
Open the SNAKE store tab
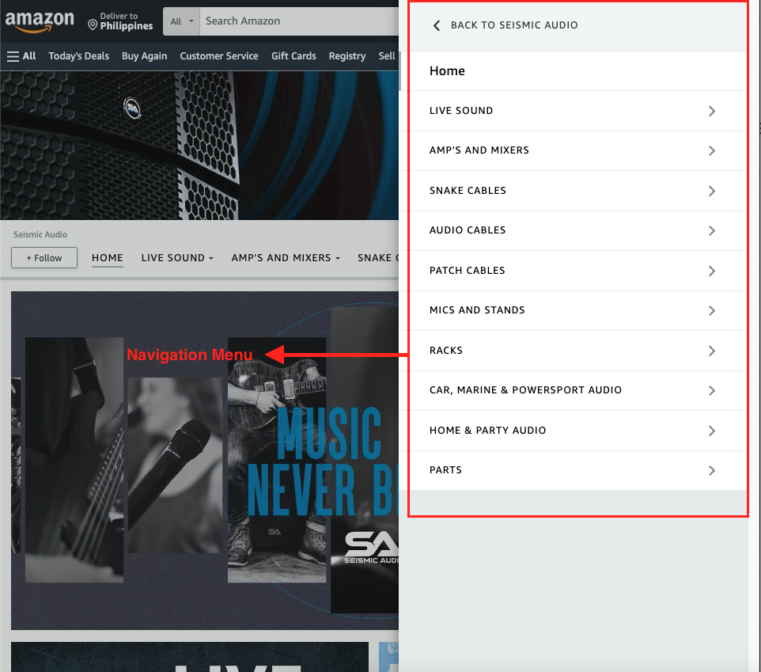[378, 258]
